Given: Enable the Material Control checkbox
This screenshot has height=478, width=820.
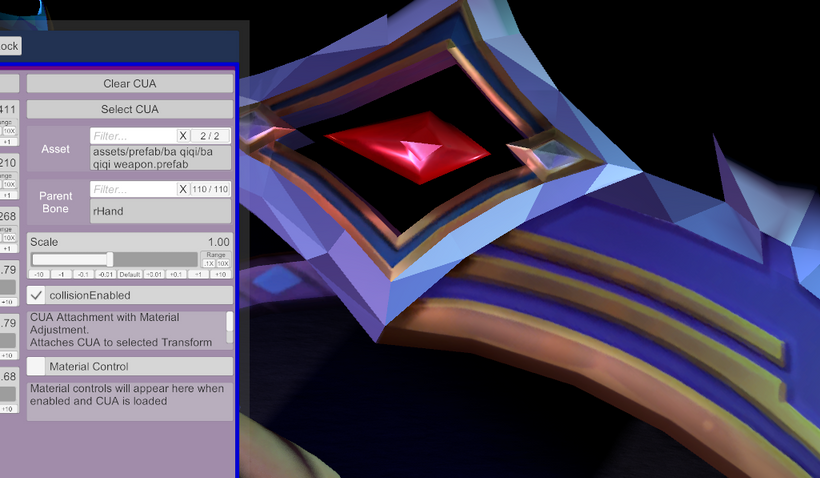Looking at the screenshot, I should point(36,367).
